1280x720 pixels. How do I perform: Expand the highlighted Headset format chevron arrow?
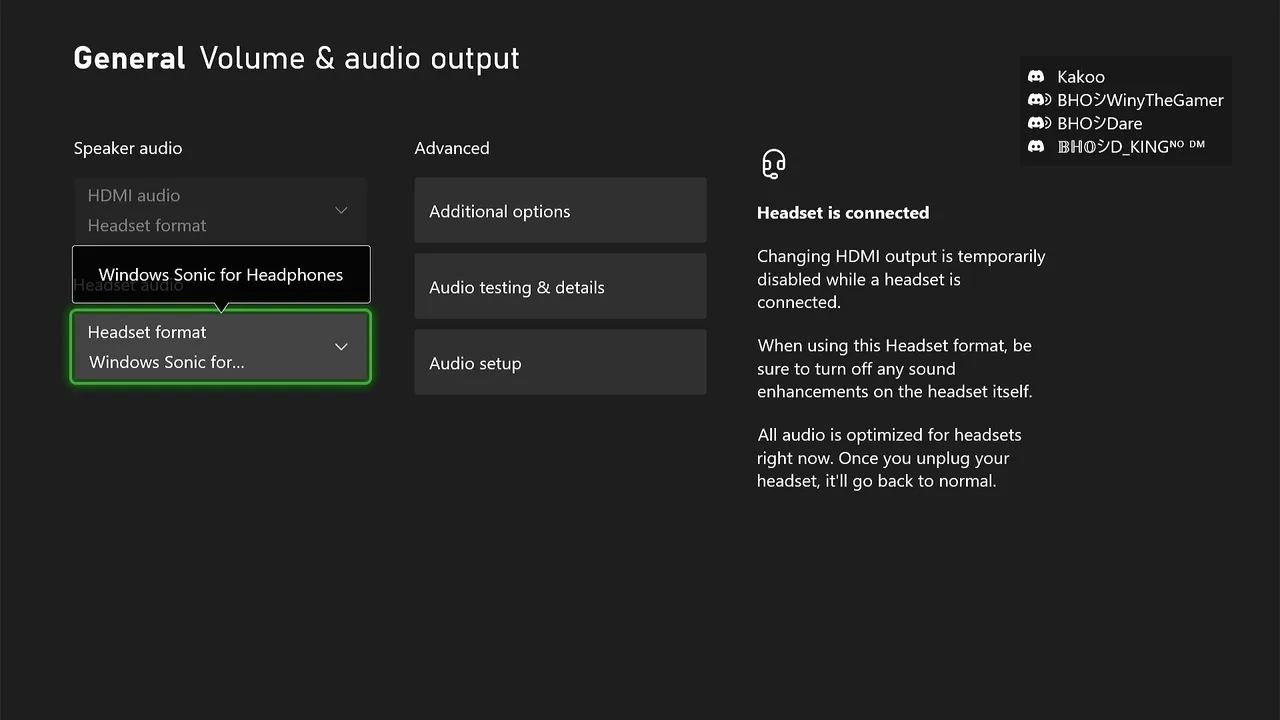click(341, 347)
